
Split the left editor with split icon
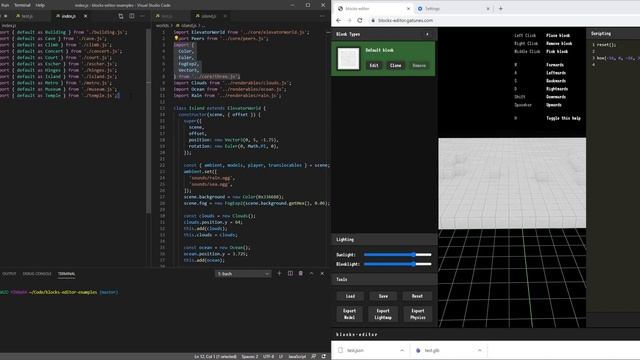(x=131, y=16)
